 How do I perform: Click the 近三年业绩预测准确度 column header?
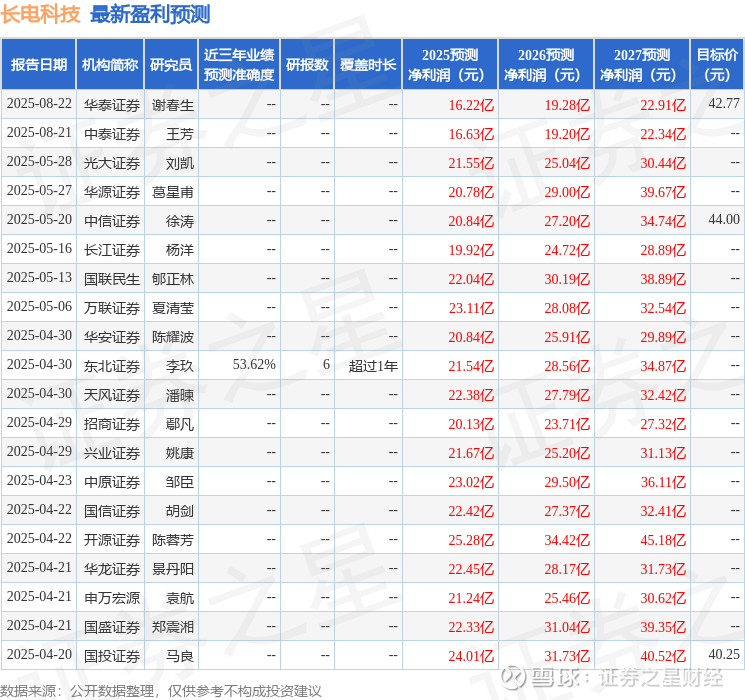click(x=239, y=65)
